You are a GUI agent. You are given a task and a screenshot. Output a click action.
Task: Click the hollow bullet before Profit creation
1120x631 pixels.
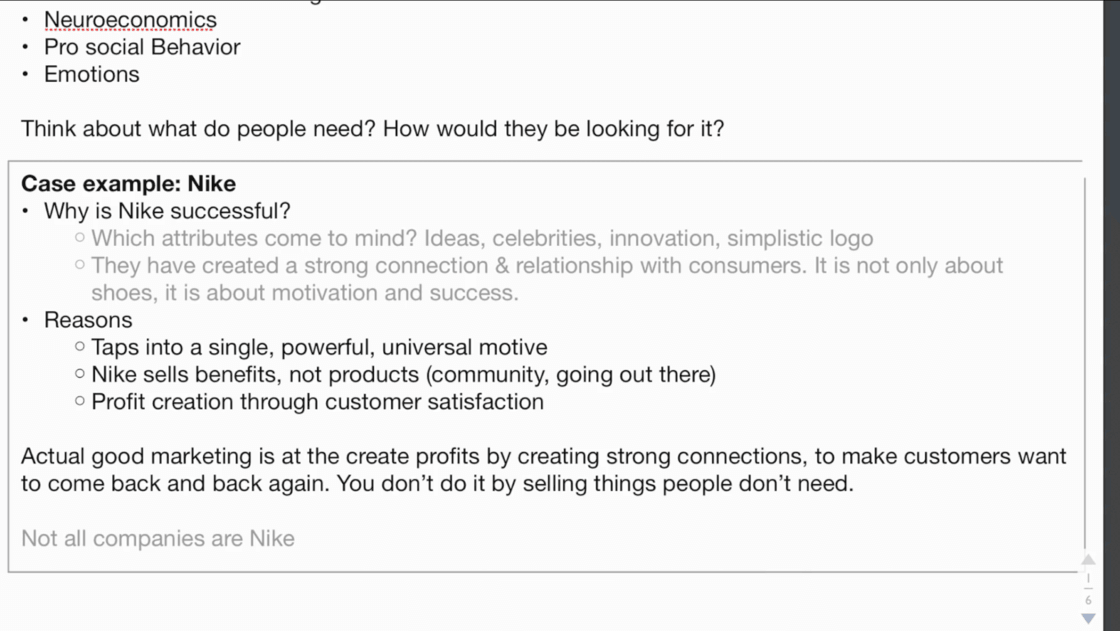[x=79, y=400]
